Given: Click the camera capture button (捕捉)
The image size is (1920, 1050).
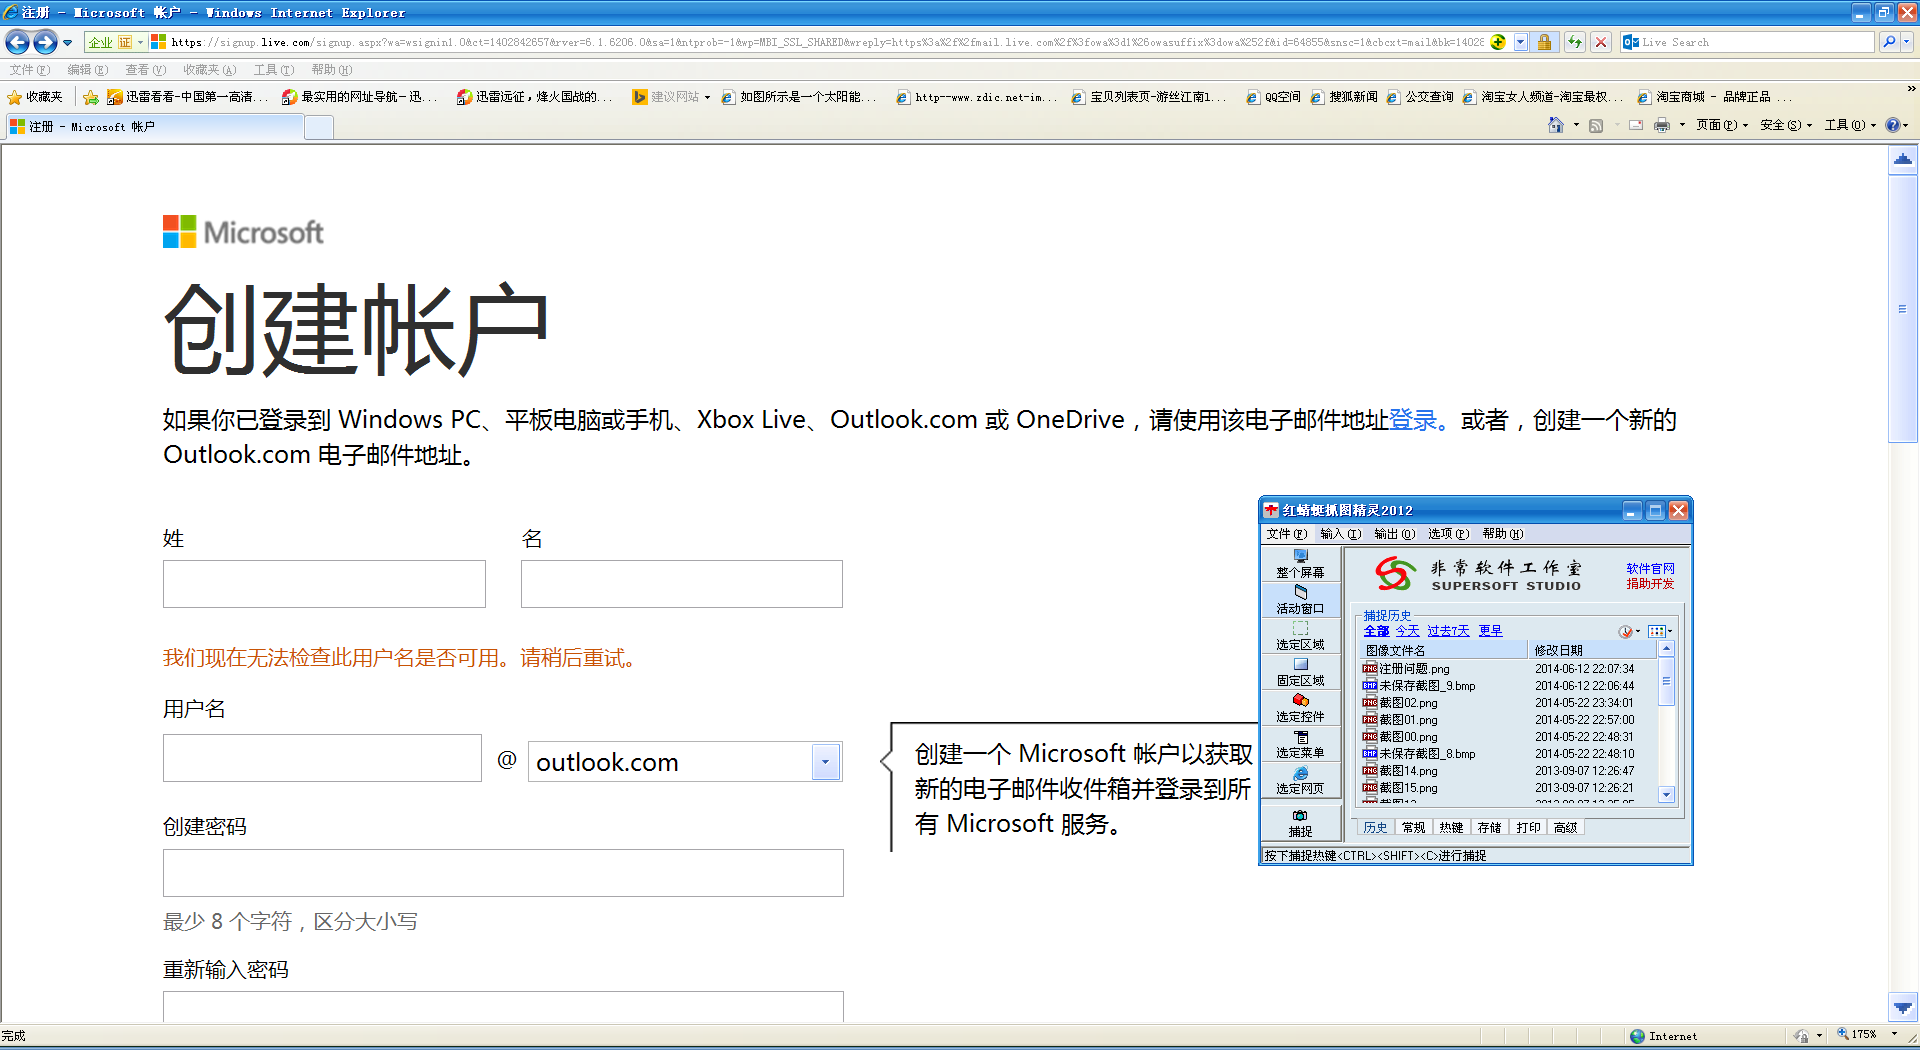Looking at the screenshot, I should point(1301,820).
